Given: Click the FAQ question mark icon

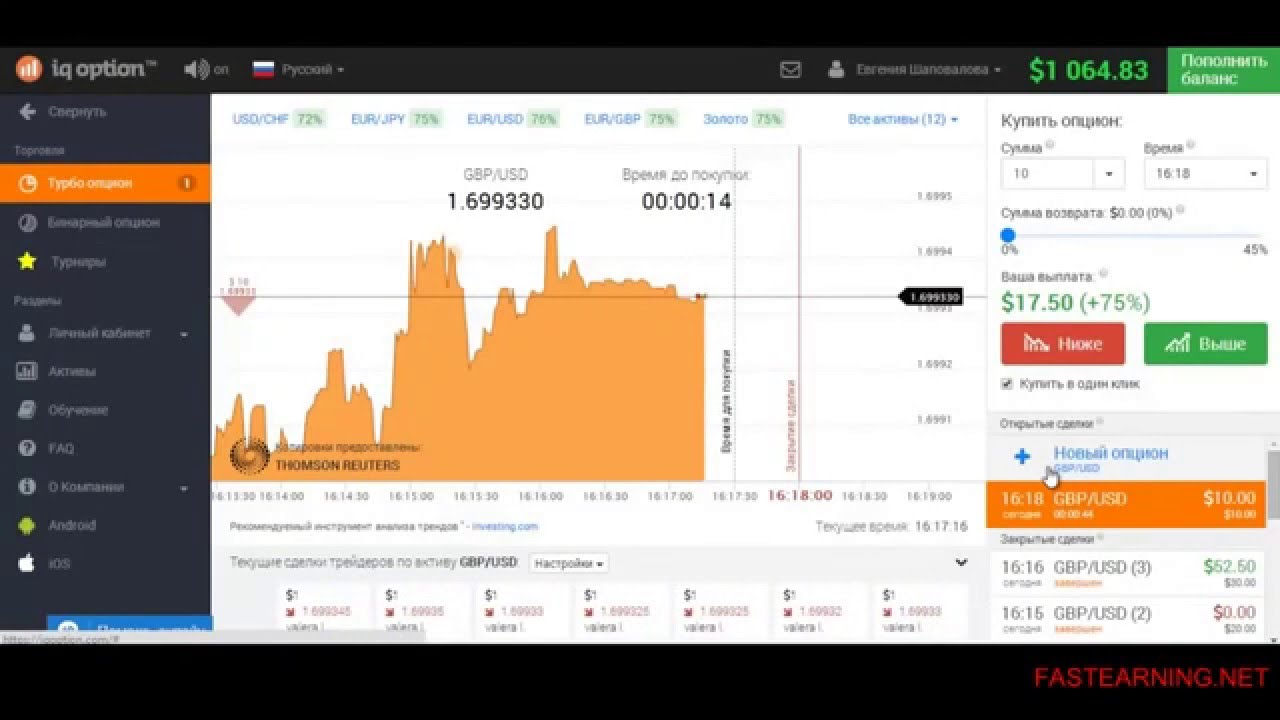Looking at the screenshot, I should click(28, 448).
